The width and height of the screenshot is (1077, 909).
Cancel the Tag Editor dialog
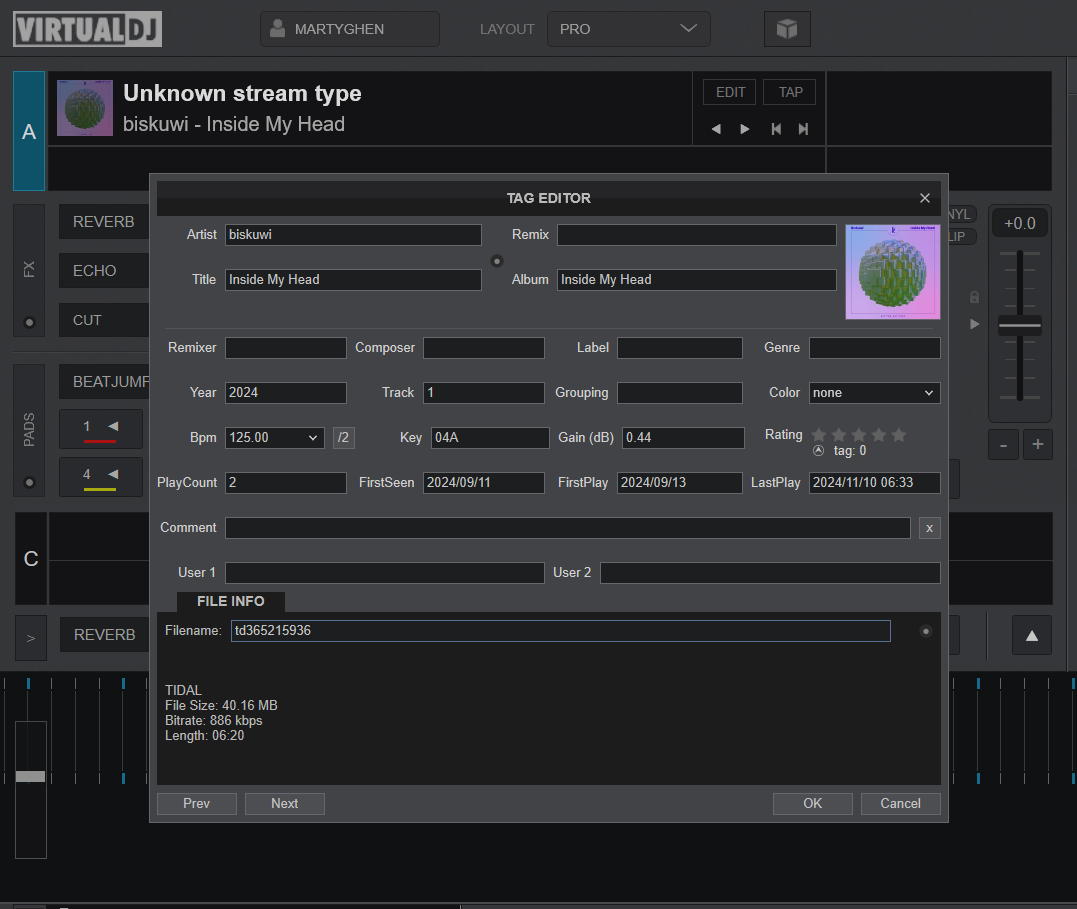pos(900,804)
